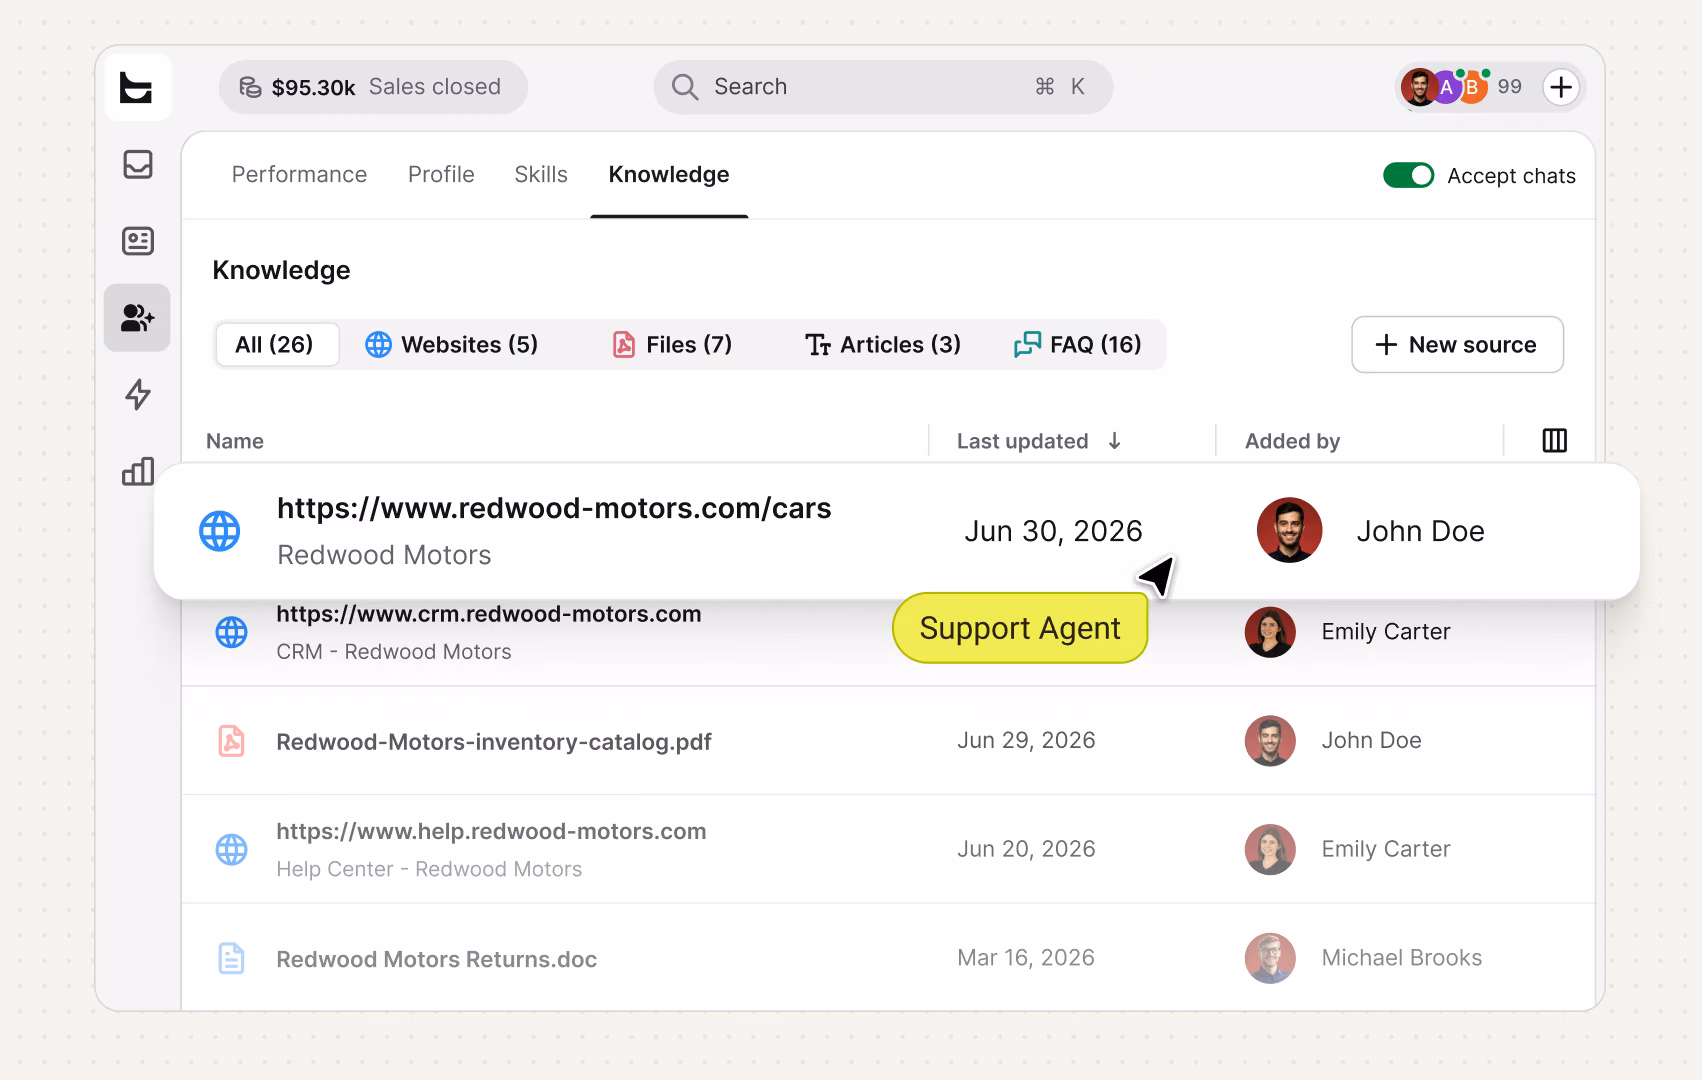Click the app logo in the top left
1702x1080 pixels.
coord(137,88)
